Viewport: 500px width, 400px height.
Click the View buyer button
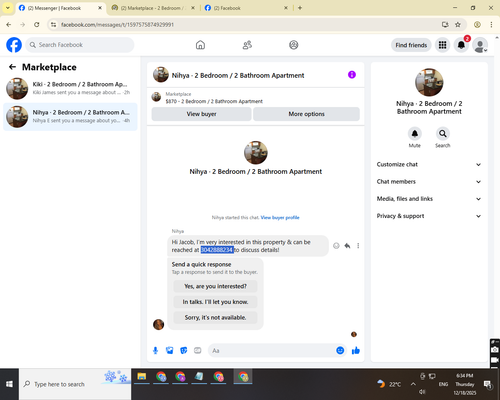pyautogui.click(x=201, y=114)
